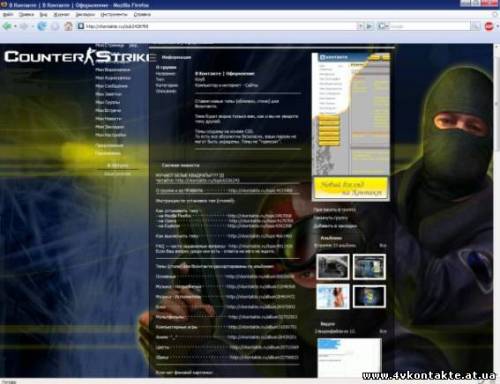
Task: Open the Файл menu in the menu bar
Action: click(x=8, y=14)
